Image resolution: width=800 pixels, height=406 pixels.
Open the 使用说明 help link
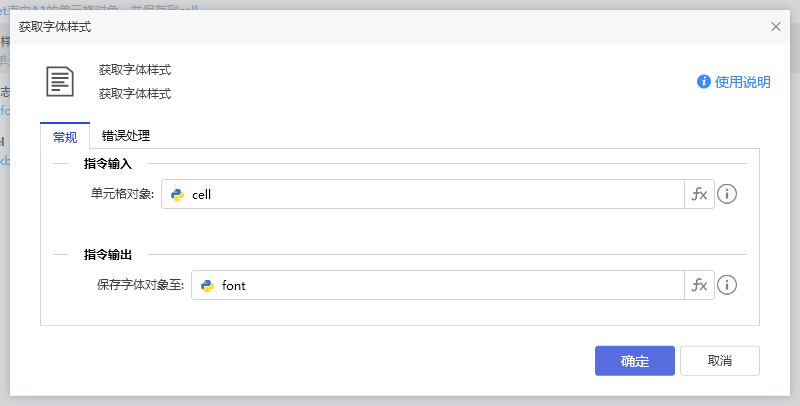[x=743, y=82]
